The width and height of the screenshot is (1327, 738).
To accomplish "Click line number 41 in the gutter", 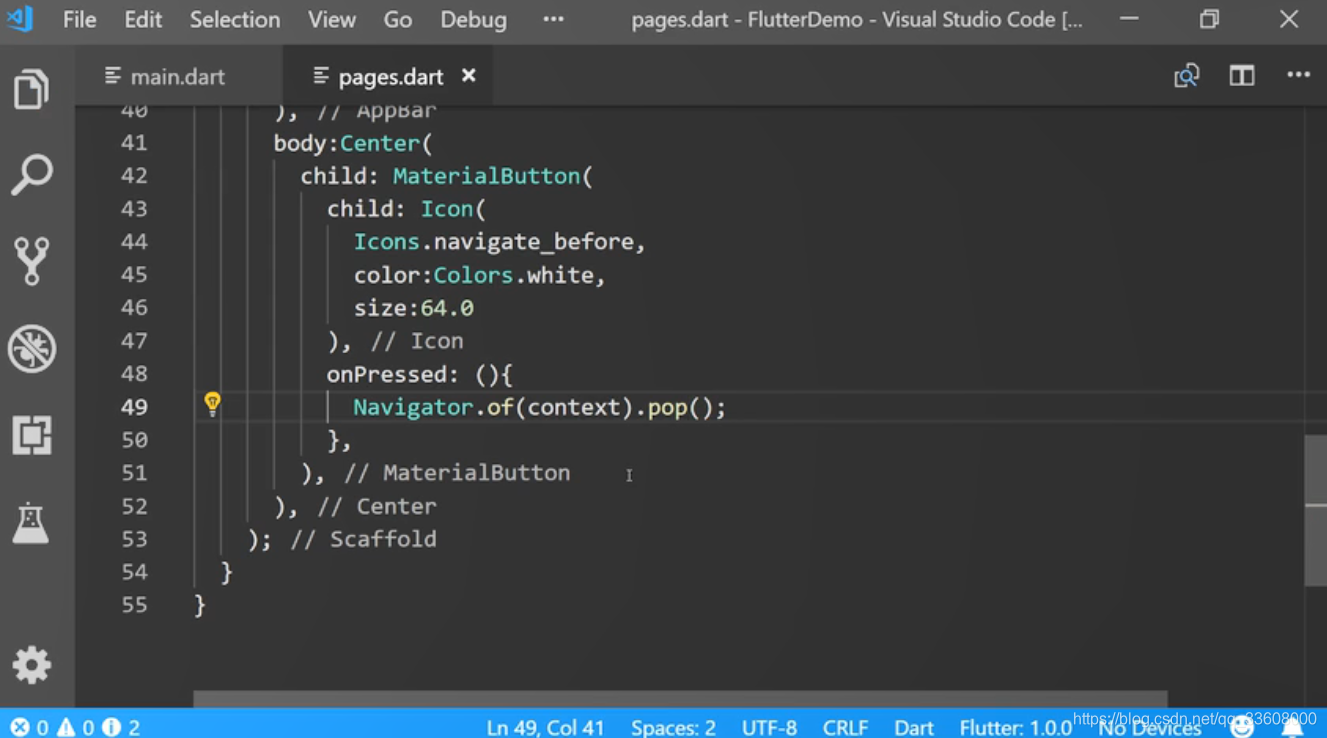I will click(134, 143).
